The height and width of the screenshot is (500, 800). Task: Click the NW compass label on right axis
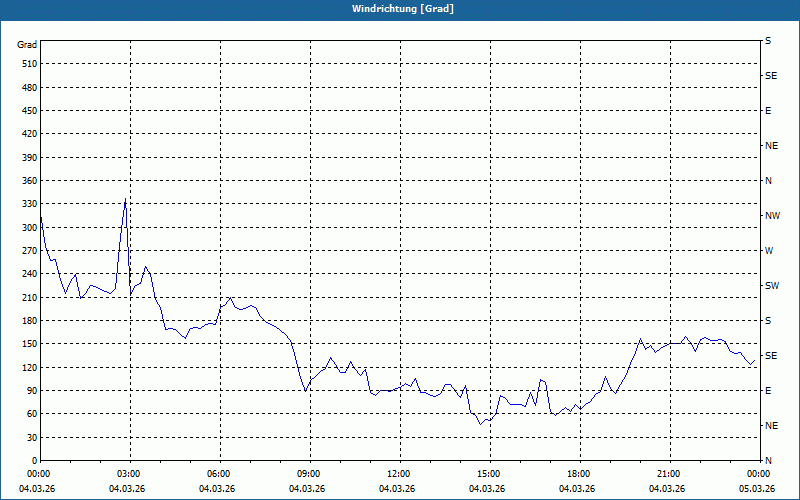771,216
